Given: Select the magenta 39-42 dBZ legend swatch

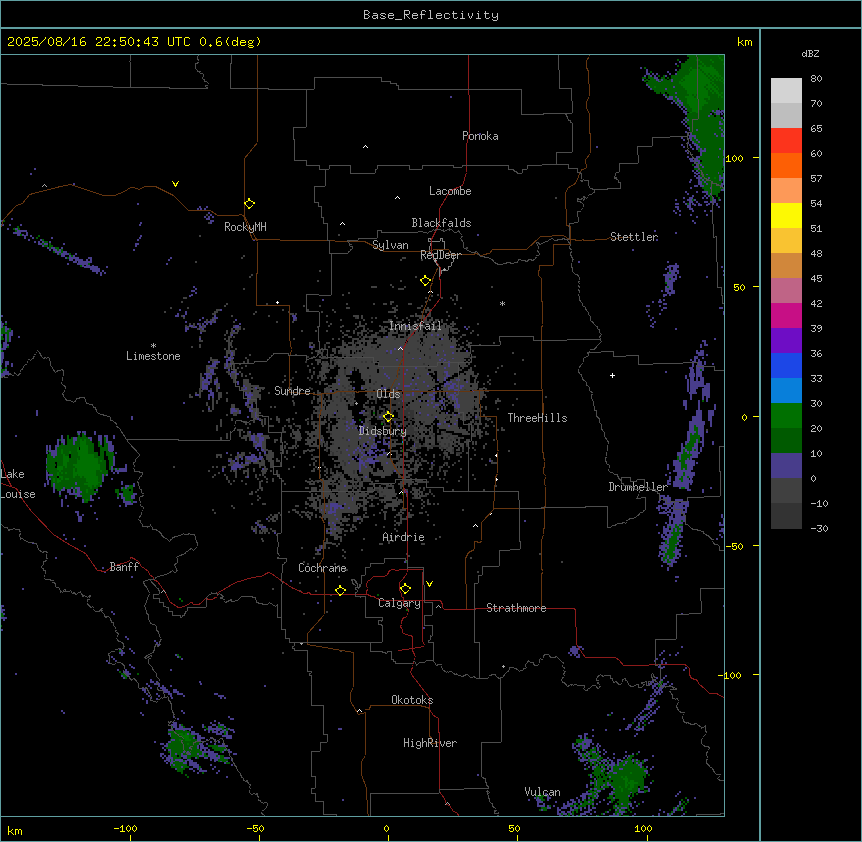Looking at the screenshot, I should click(x=786, y=315).
